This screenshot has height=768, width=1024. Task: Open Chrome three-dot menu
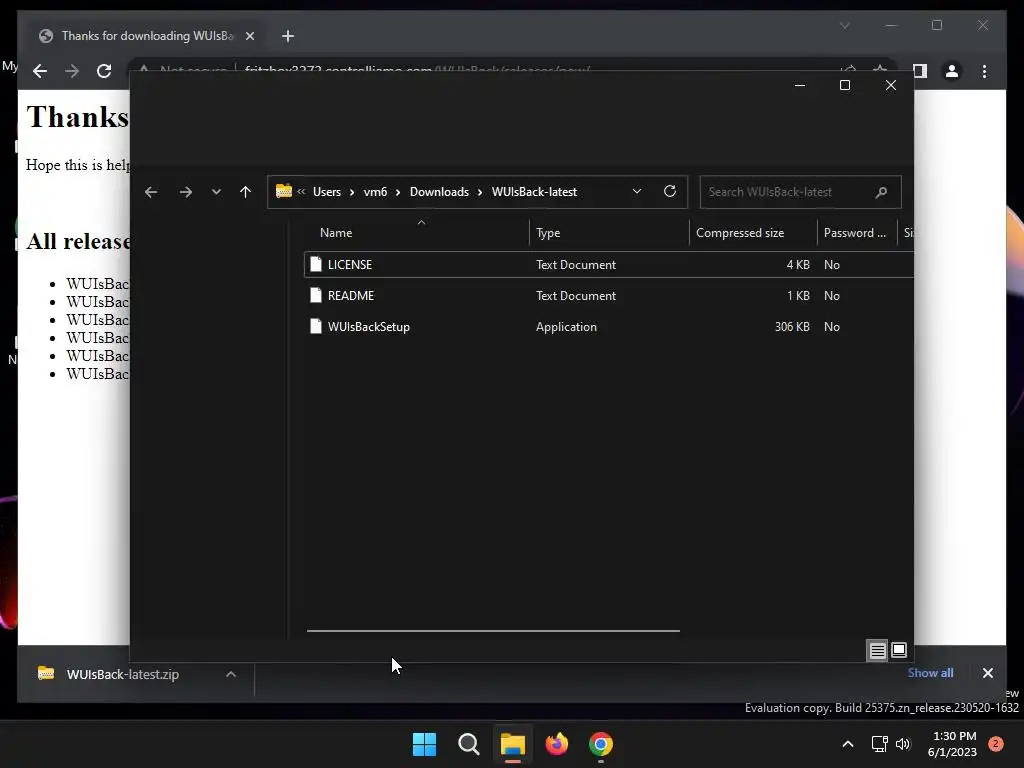point(984,71)
